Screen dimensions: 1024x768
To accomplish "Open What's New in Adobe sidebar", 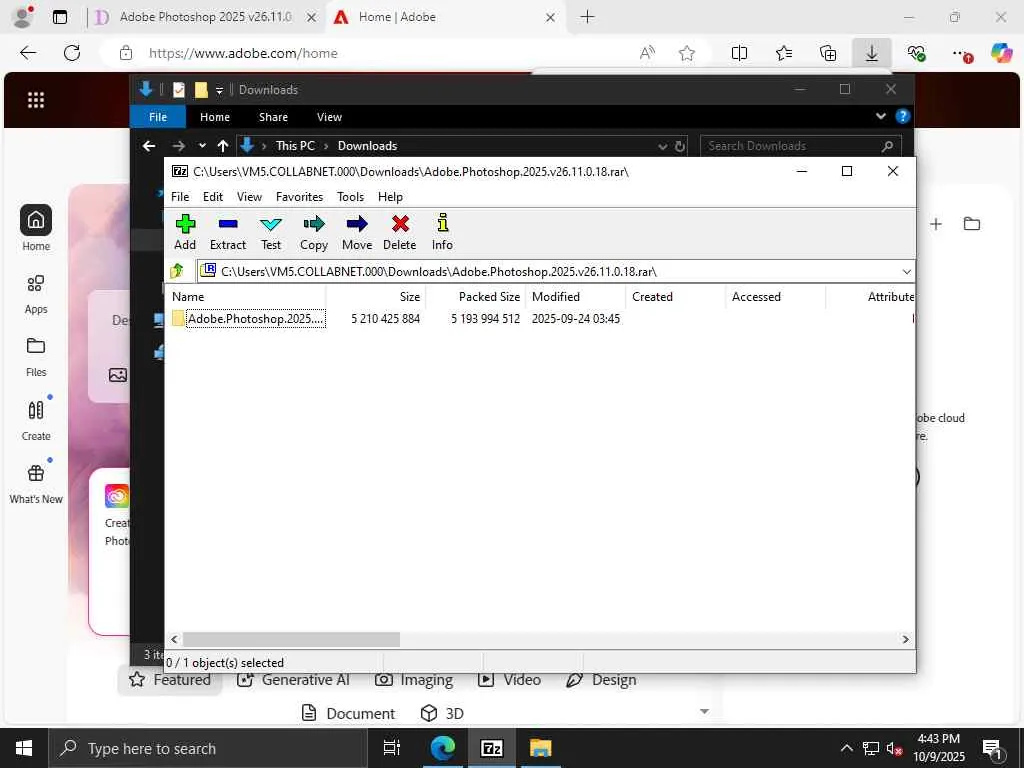I will [x=36, y=484].
